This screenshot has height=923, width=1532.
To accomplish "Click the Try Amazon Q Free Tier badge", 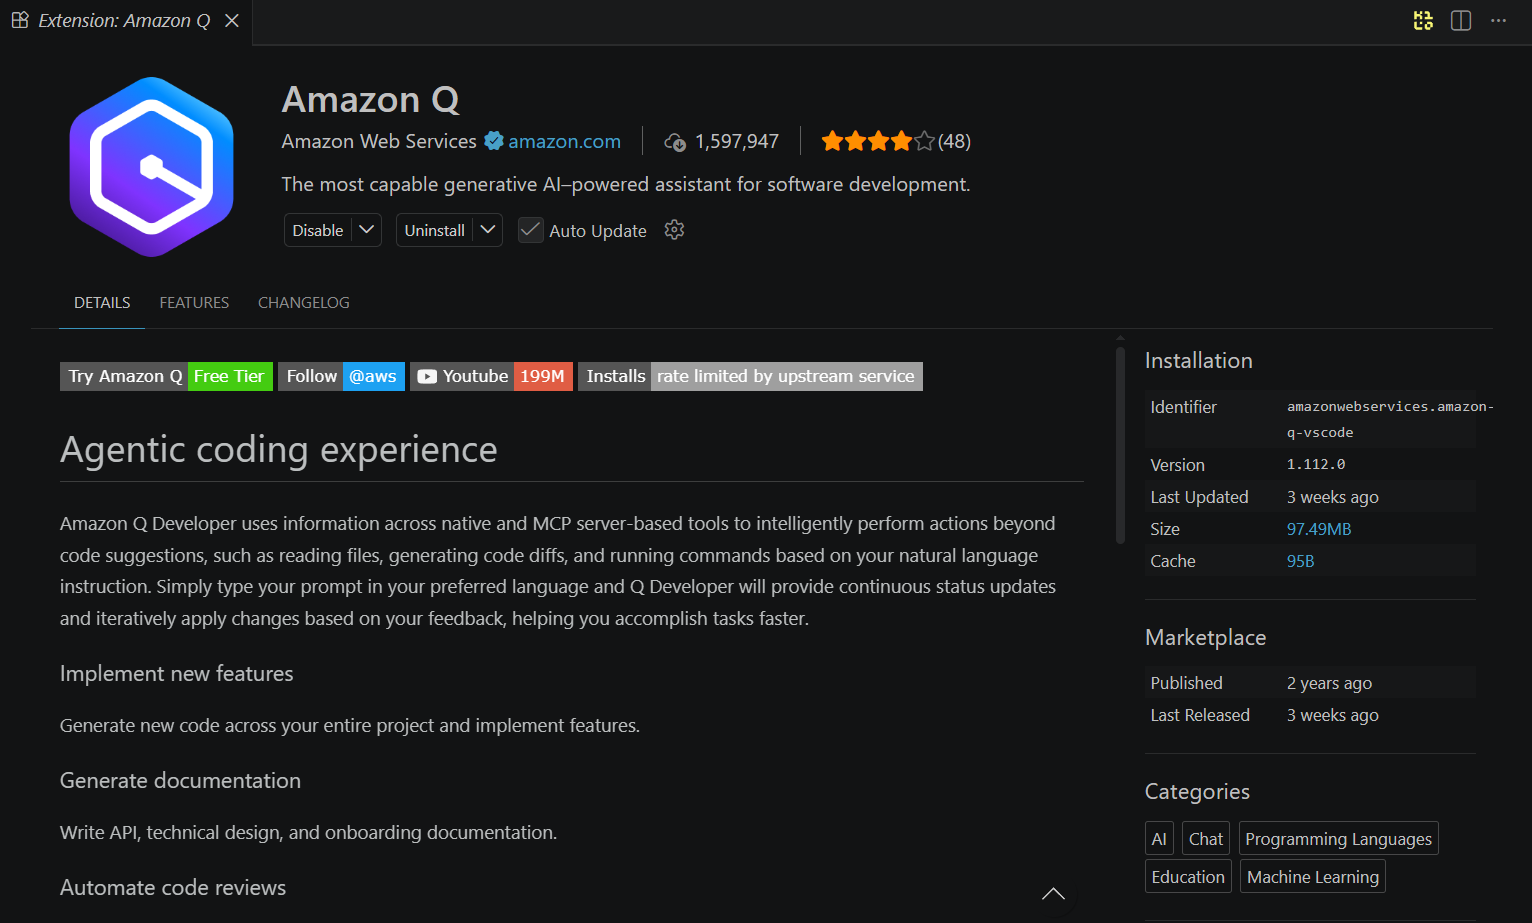I will pos(166,376).
